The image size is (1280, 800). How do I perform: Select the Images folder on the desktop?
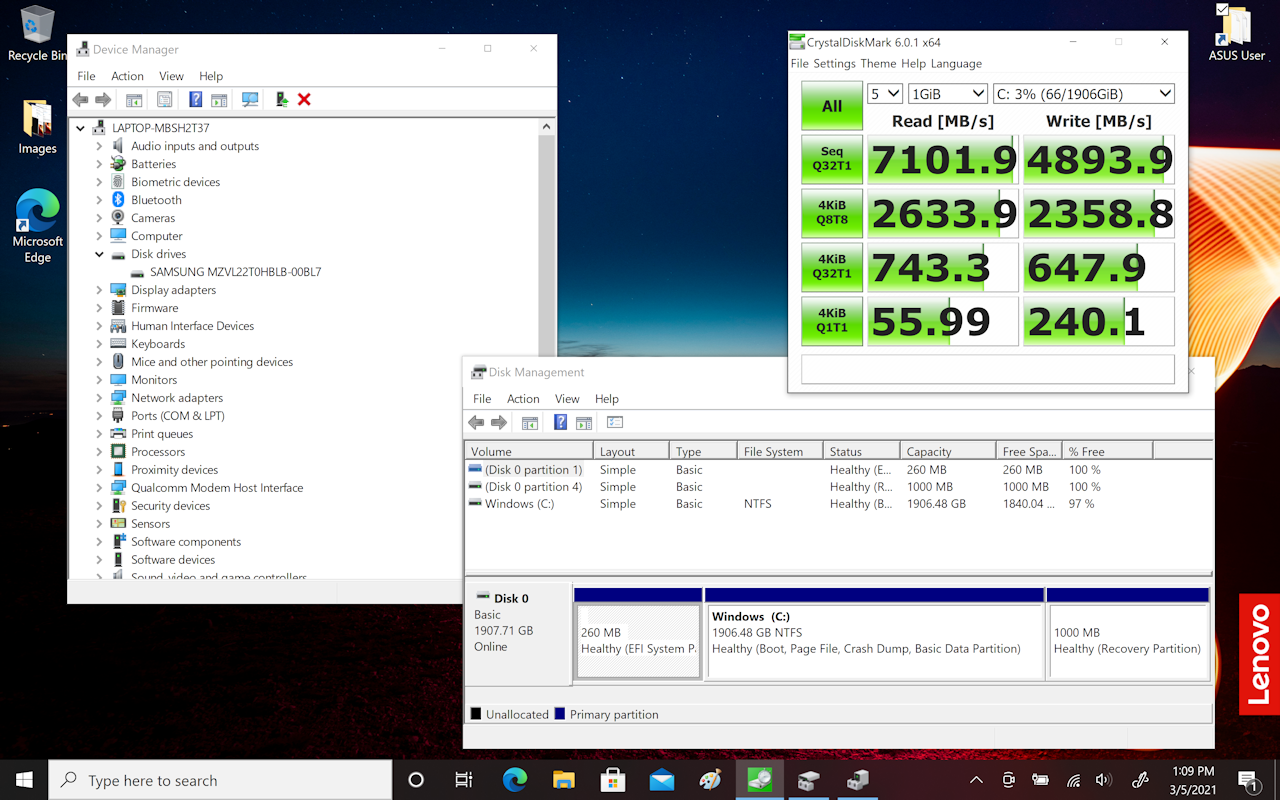tap(37, 127)
